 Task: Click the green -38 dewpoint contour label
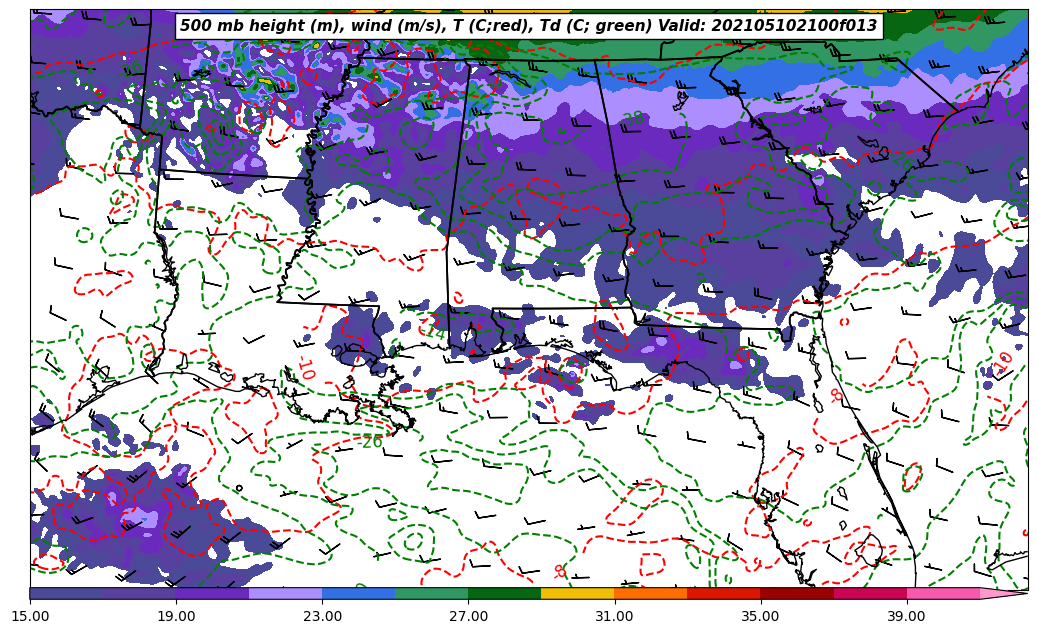point(632,119)
